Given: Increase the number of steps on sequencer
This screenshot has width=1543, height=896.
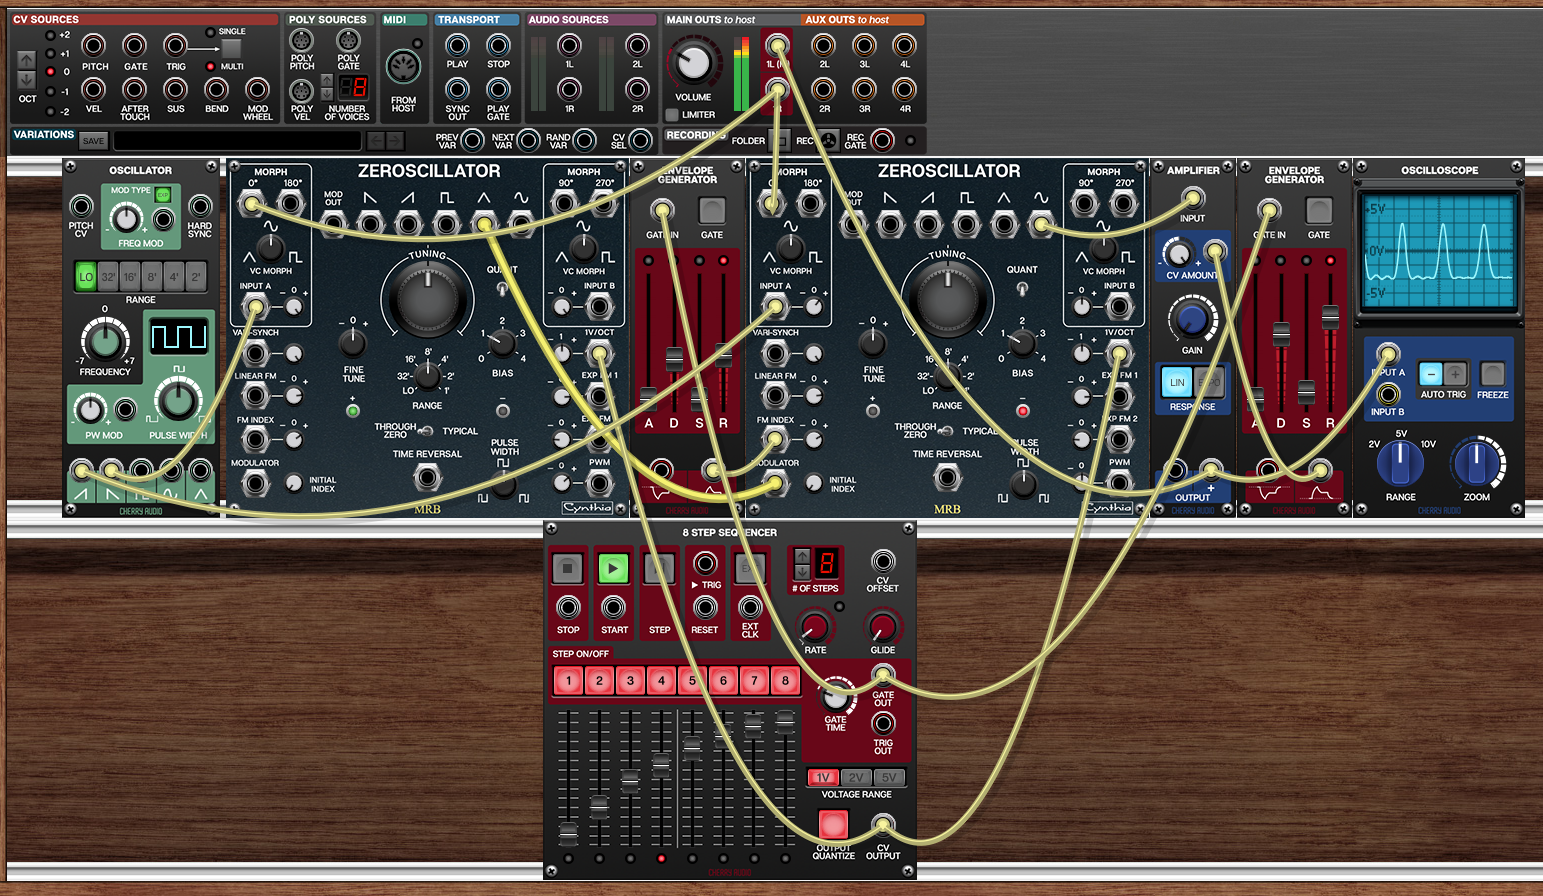Looking at the screenshot, I should [x=801, y=557].
